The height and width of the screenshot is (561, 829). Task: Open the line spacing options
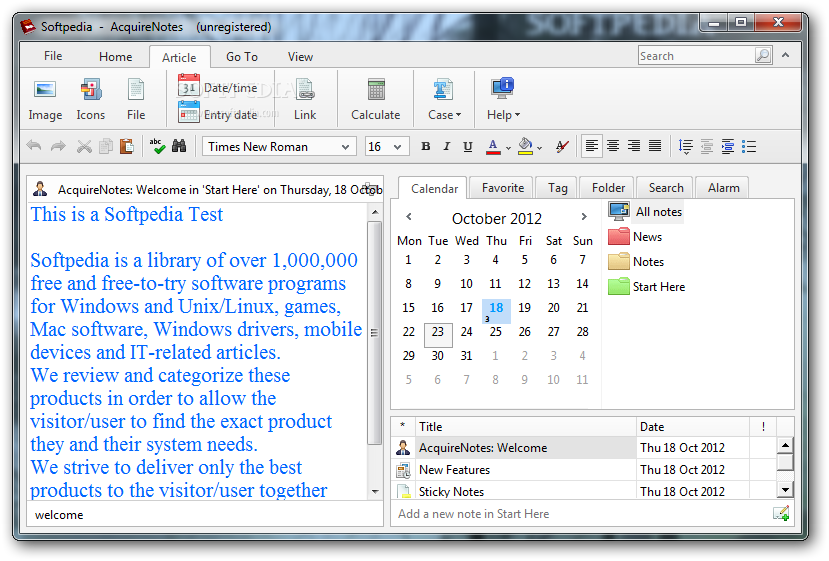pyautogui.click(x=686, y=146)
